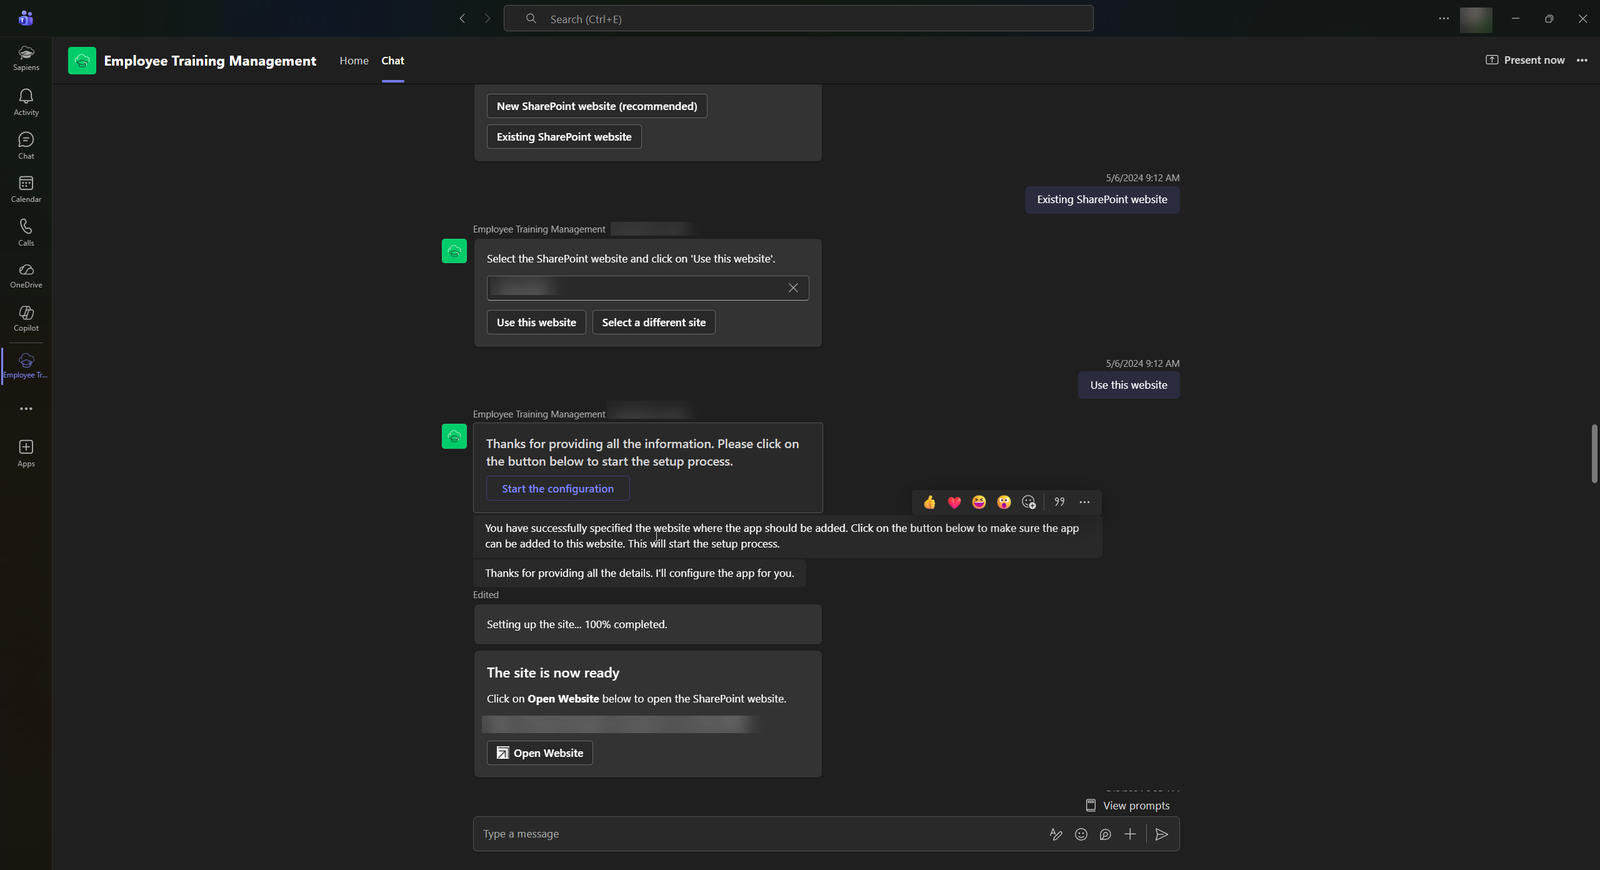Clear the selected SharePoint site field
Image resolution: width=1600 pixels, height=870 pixels.
793,288
